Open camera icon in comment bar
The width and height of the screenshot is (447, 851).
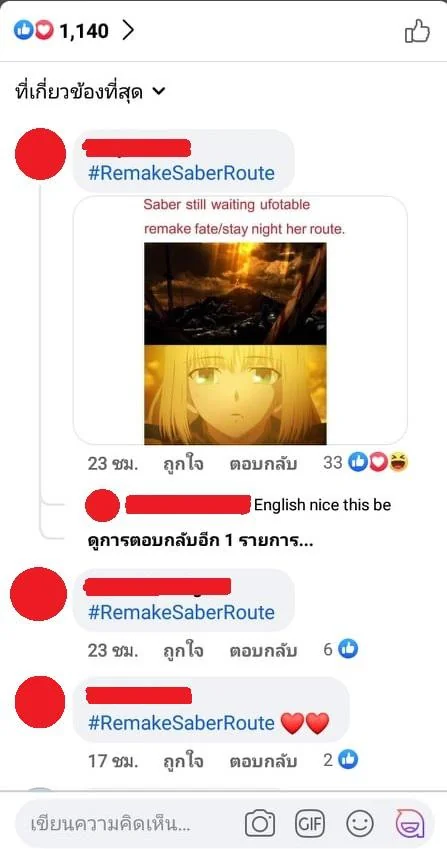coord(260,824)
